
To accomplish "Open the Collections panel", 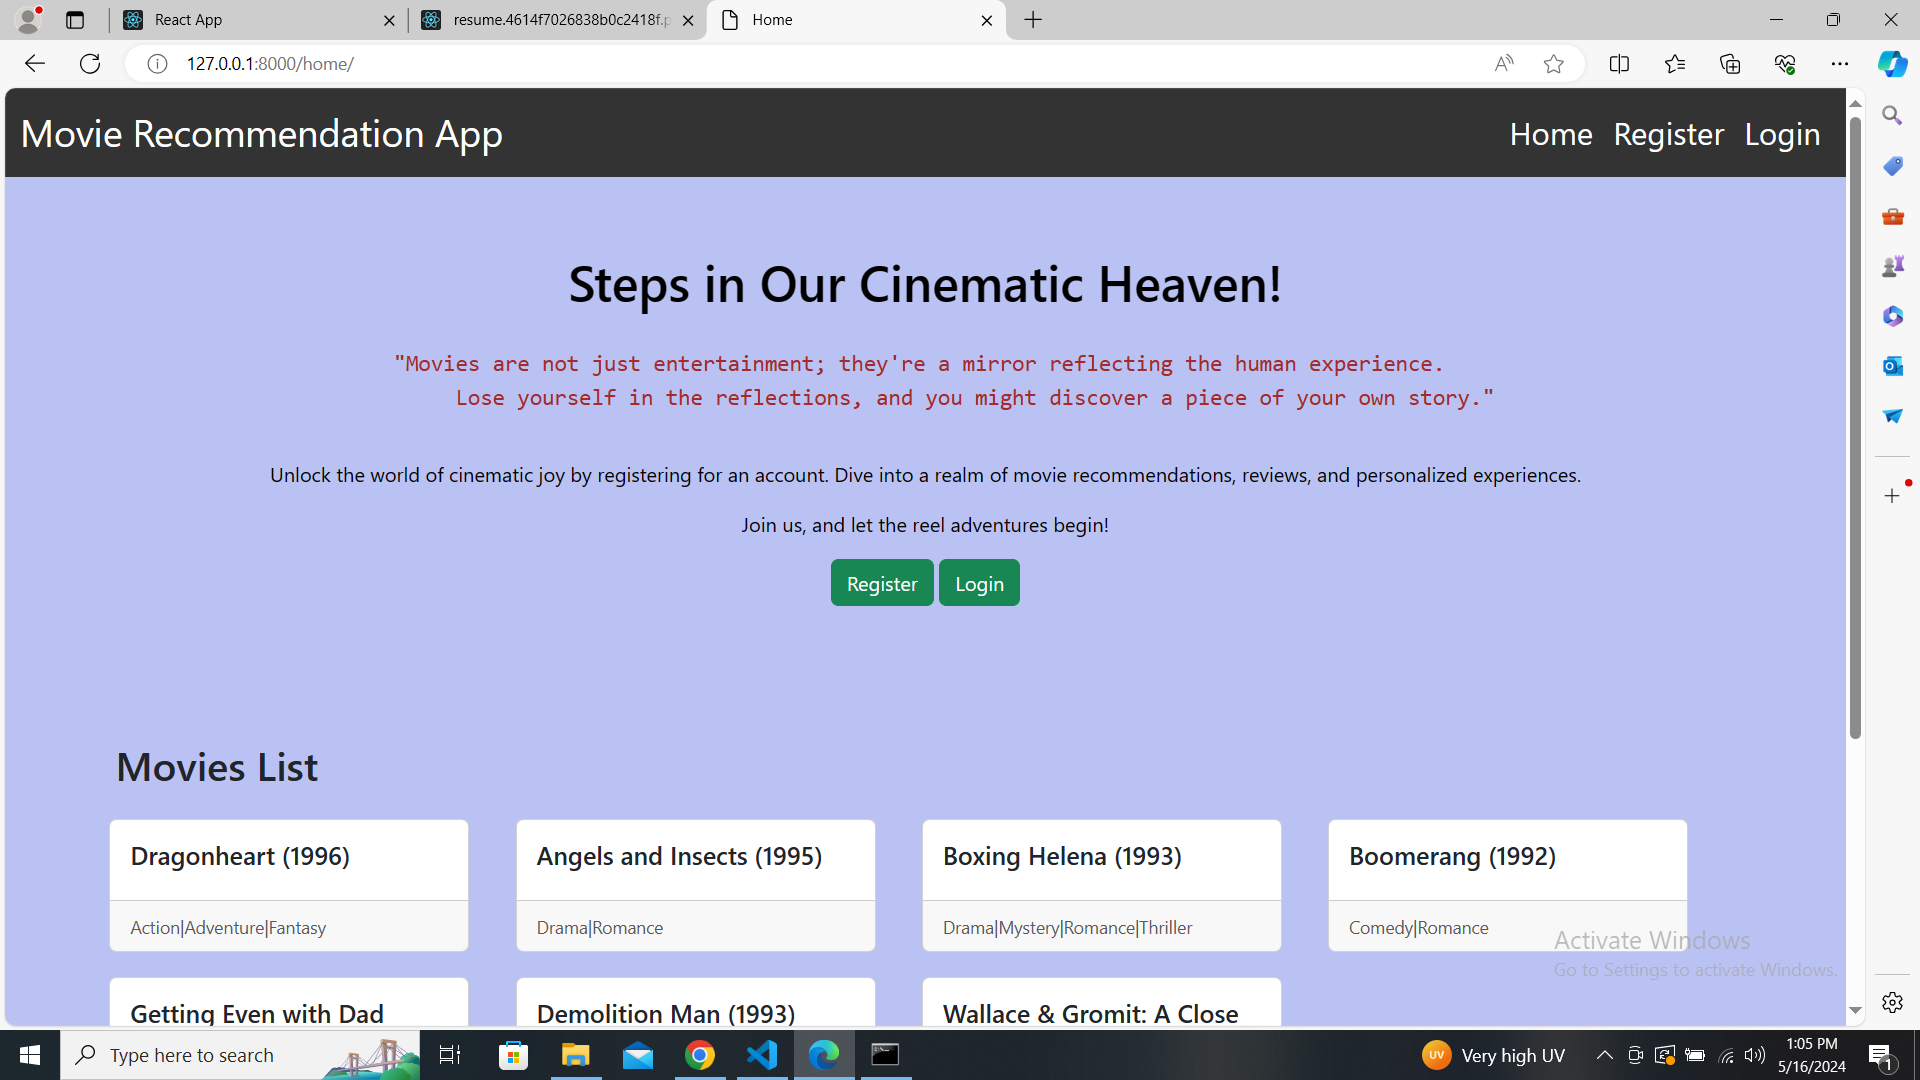I will (x=1730, y=63).
